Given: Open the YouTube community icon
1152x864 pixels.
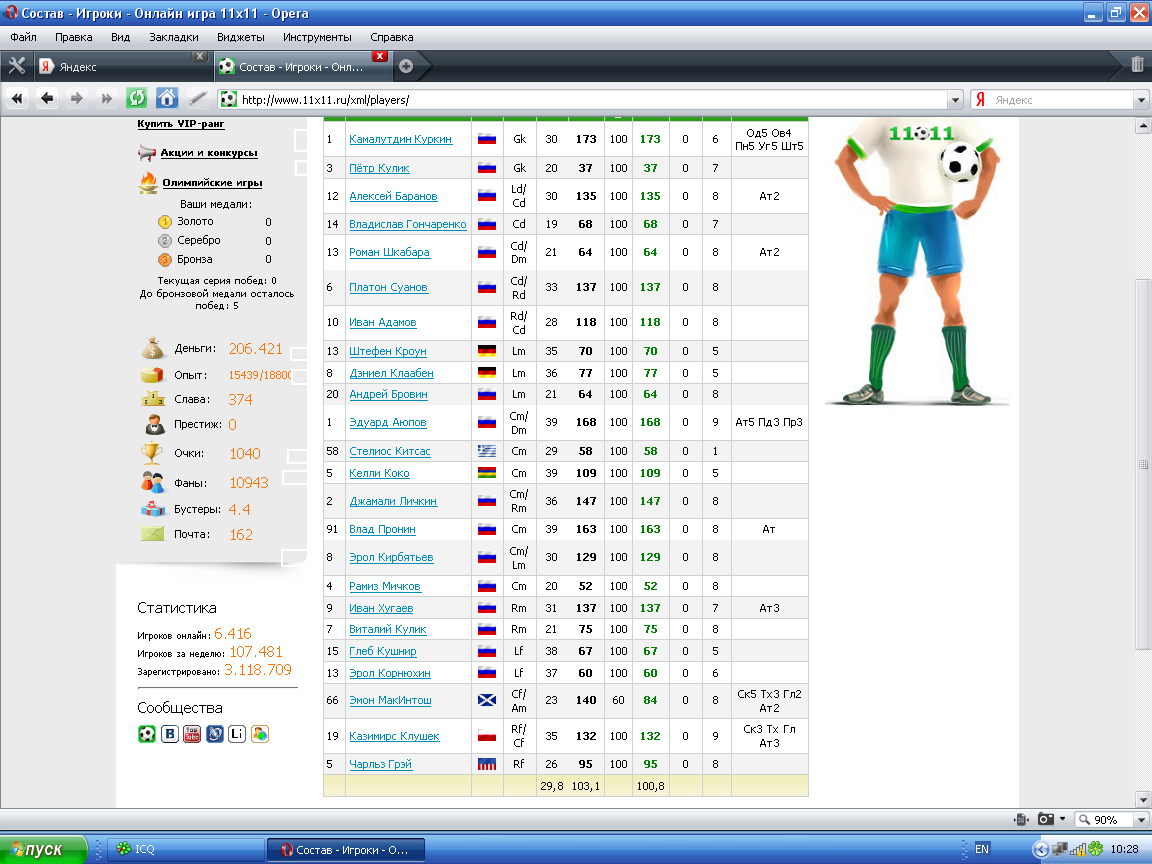Looking at the screenshot, I should (x=191, y=734).
